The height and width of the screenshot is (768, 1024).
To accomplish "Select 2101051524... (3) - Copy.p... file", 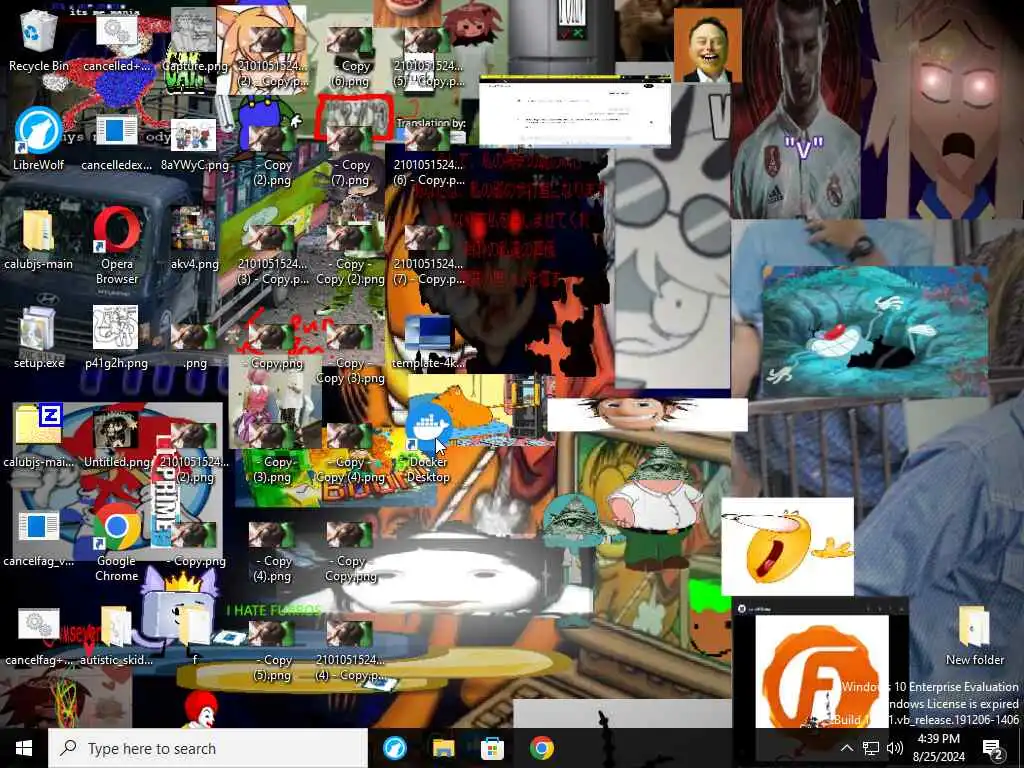I will point(272,256).
